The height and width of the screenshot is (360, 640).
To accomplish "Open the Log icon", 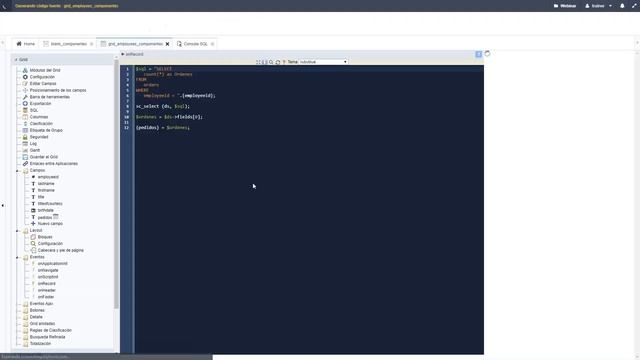I will (25, 144).
